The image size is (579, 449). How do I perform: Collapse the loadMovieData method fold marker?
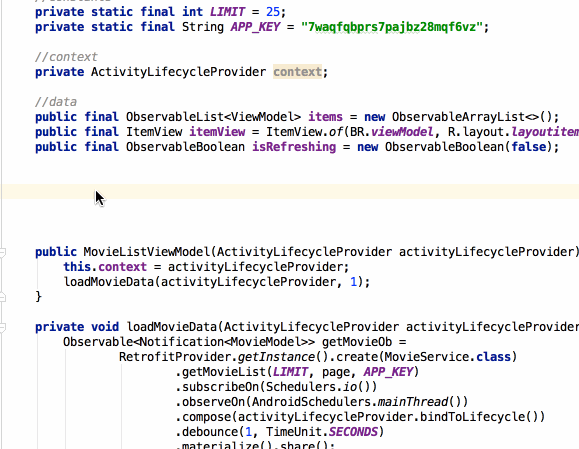click(x=2, y=328)
